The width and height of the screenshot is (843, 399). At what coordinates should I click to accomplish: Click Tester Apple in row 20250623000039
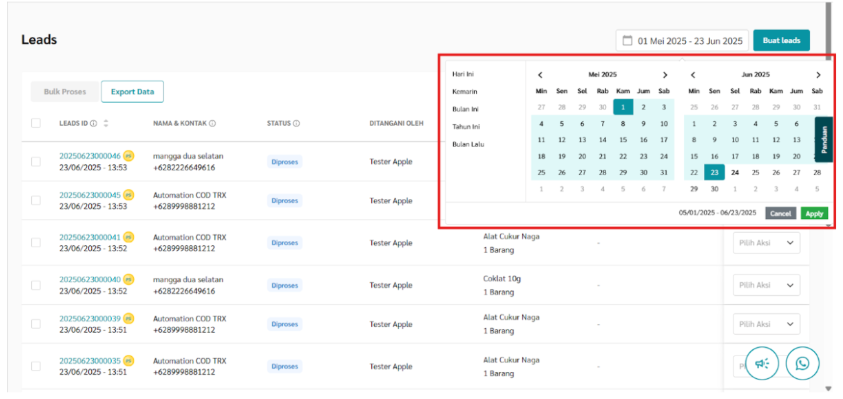click(391, 324)
